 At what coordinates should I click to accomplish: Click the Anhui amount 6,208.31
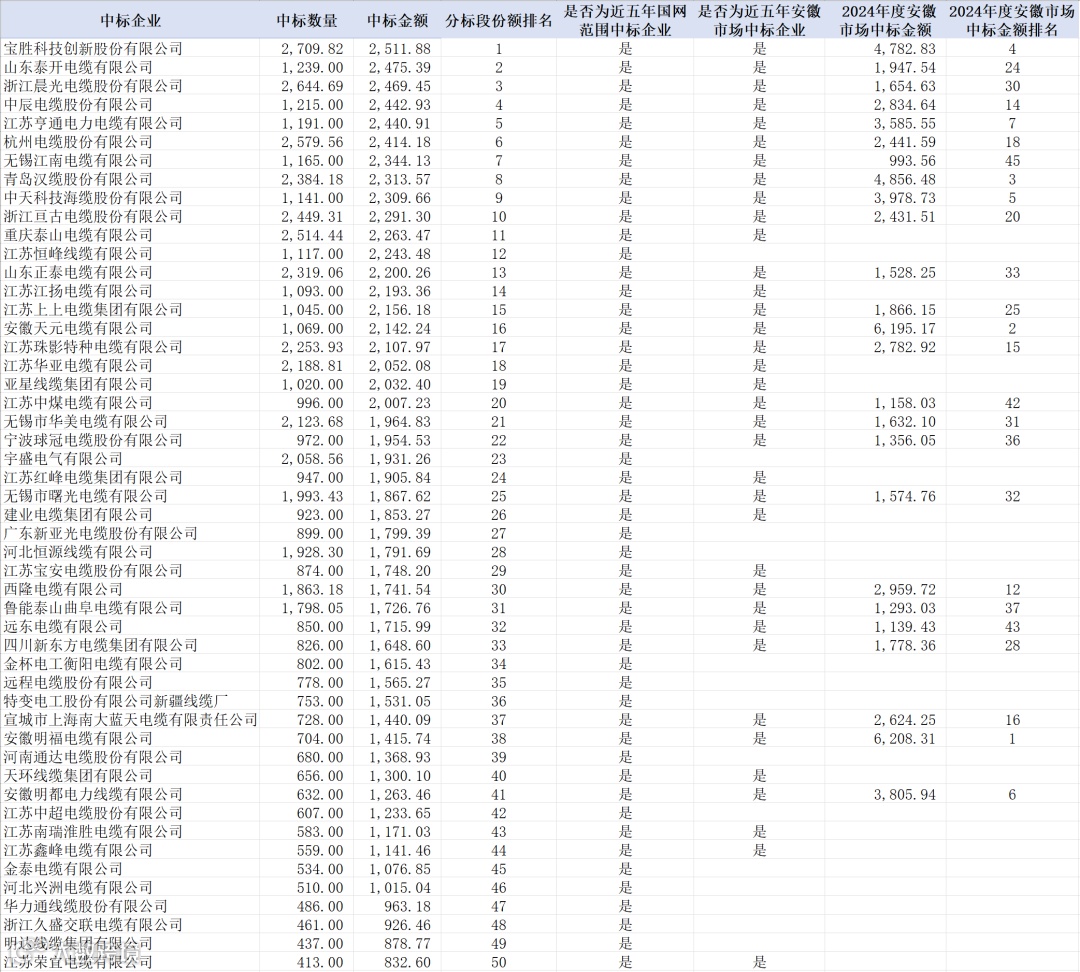[905, 738]
